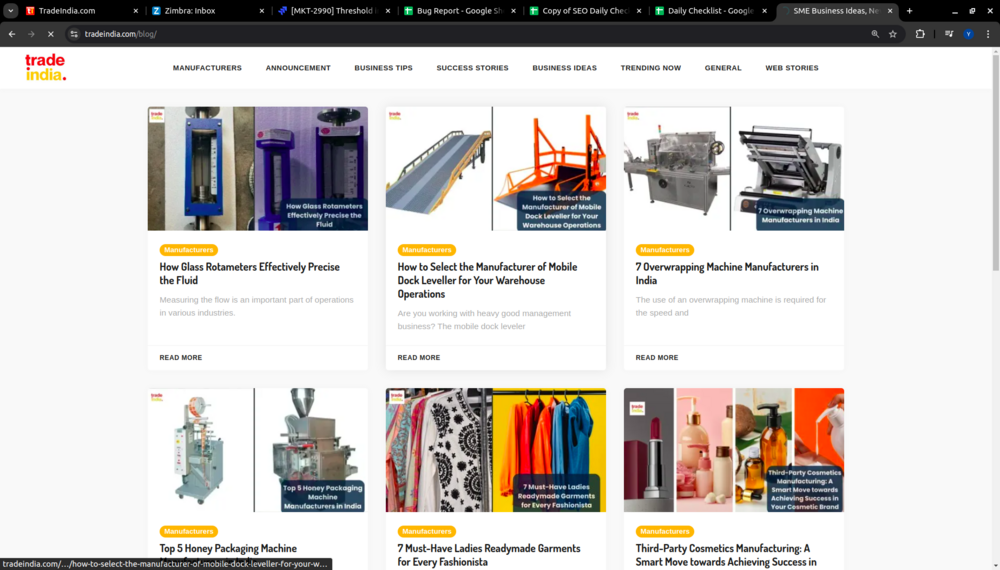Screen dimensions: 1000x570
Task: Open site information icon in address bar
Action: pyautogui.click(x=74, y=34)
